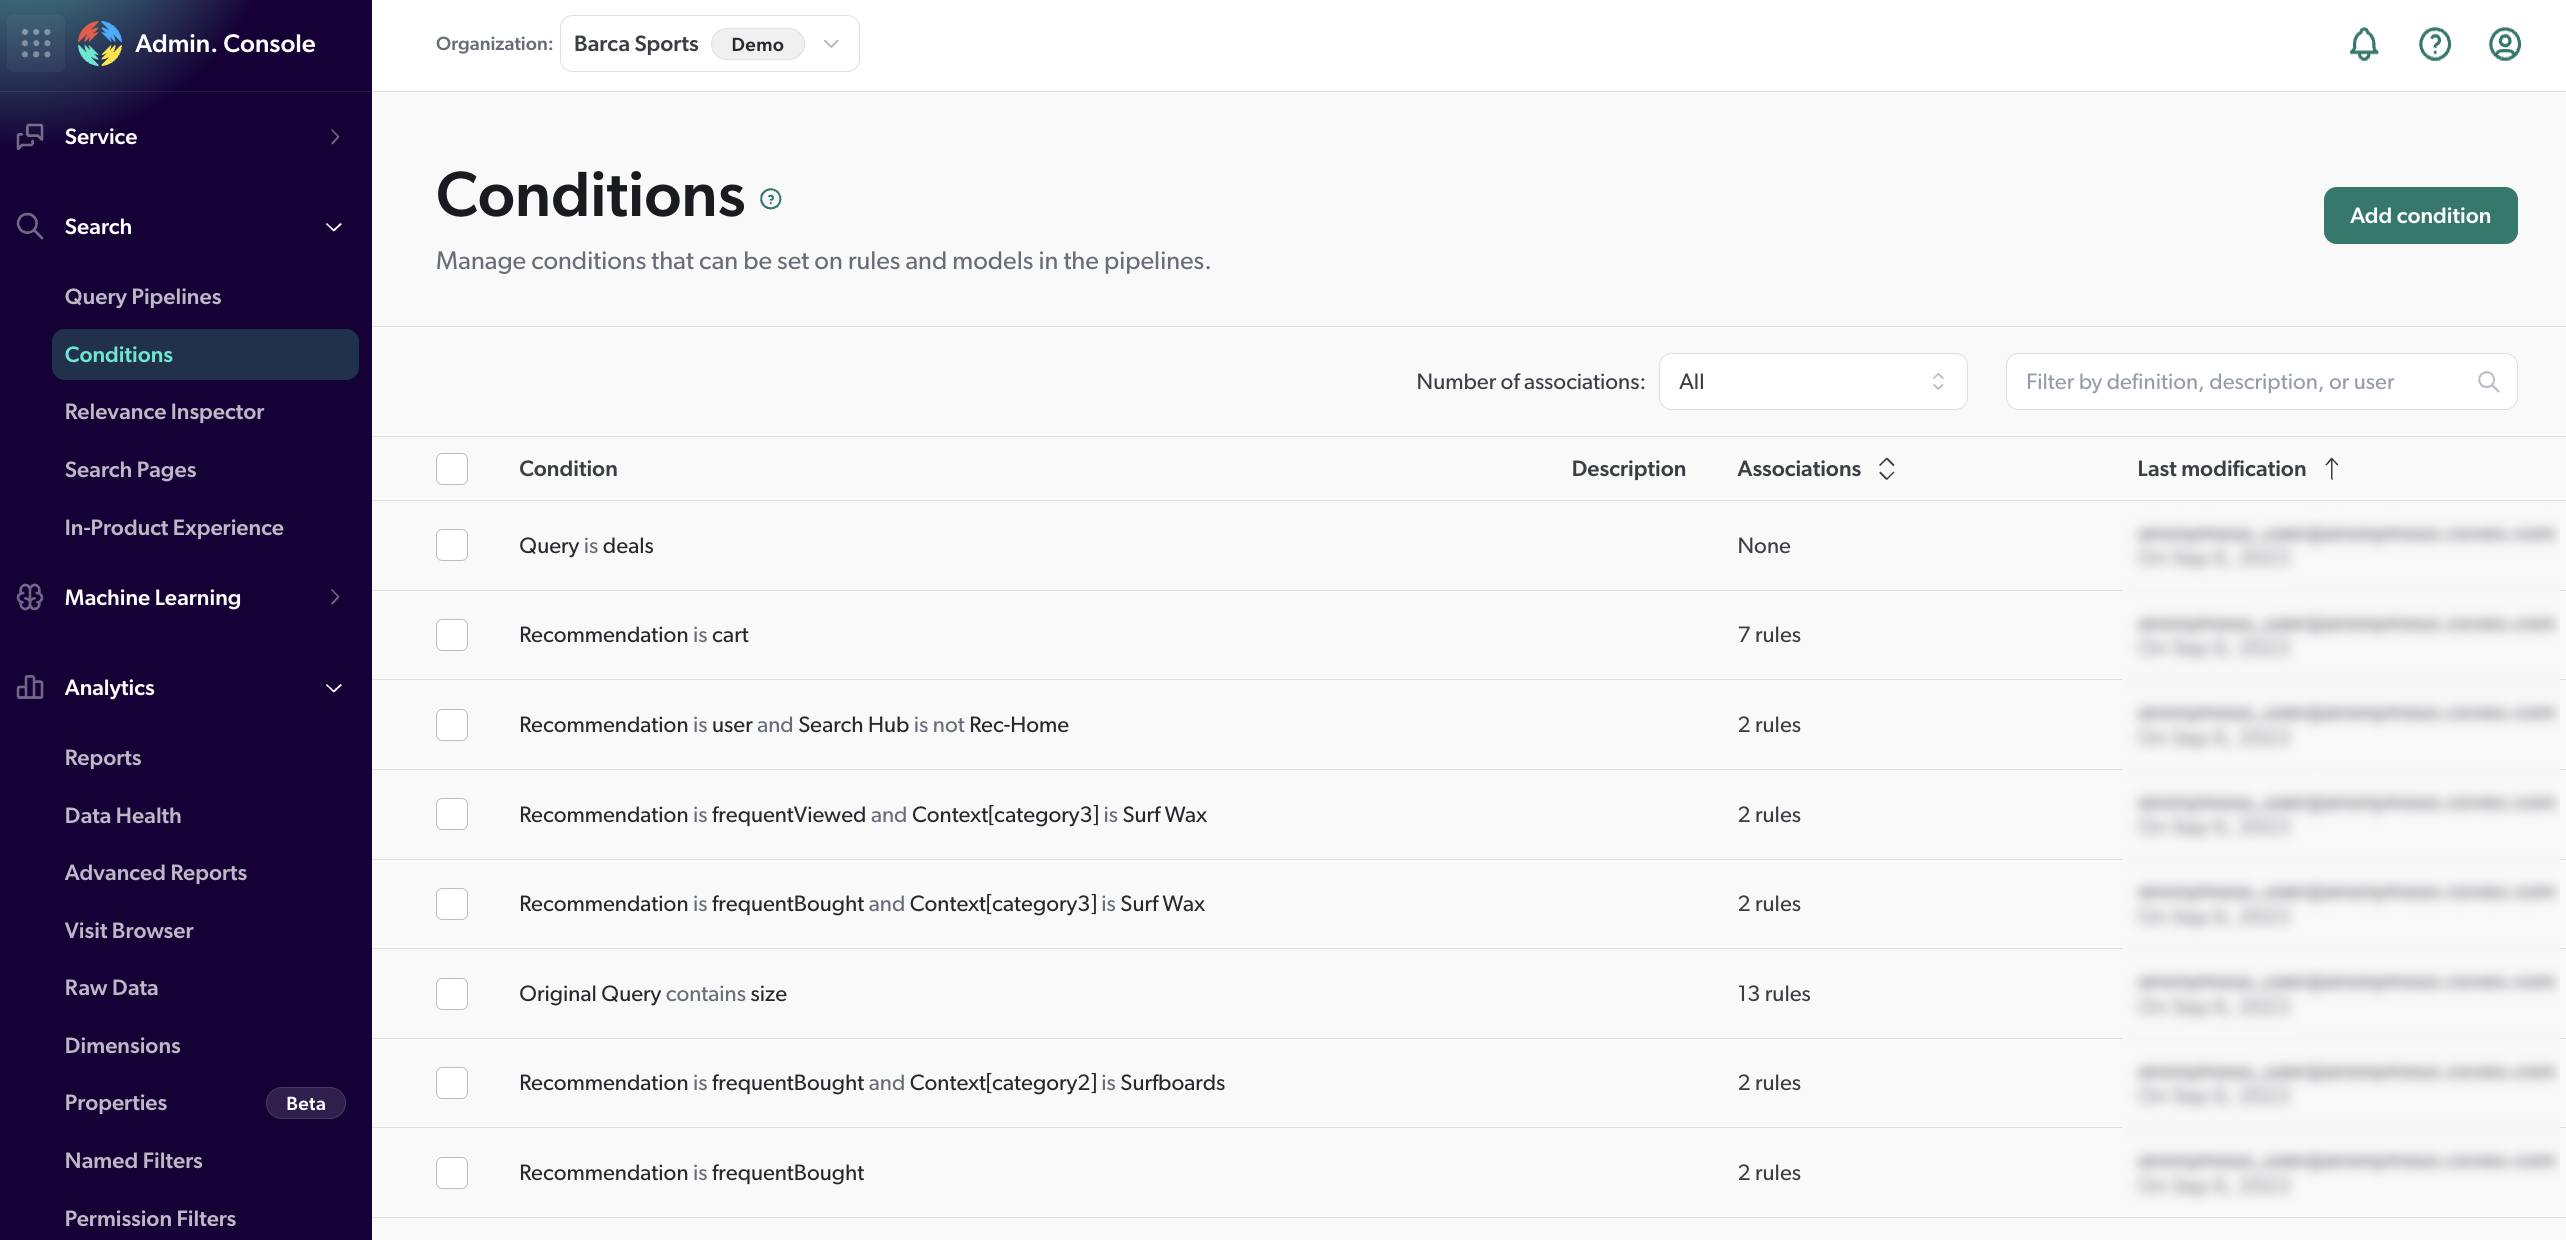Open the Query Pipelines page
Screen dimensions: 2566x1240
pyautogui.click(x=143, y=296)
